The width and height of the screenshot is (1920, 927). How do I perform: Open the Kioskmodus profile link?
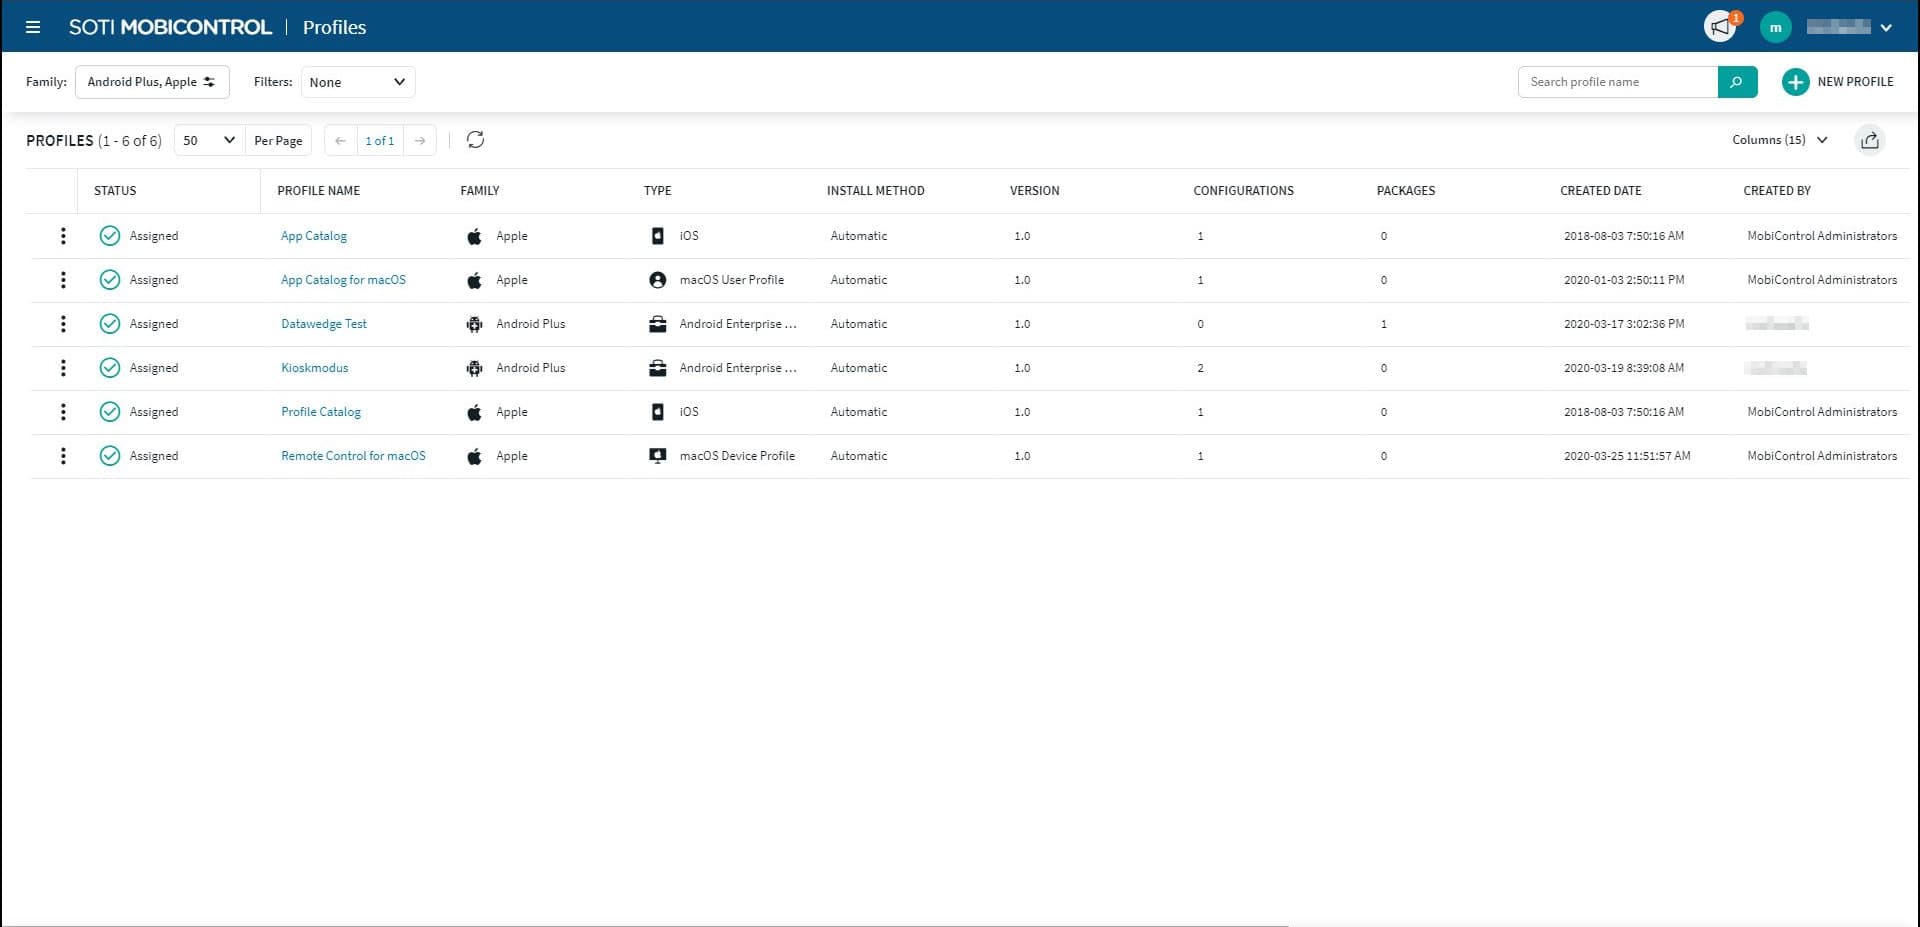click(x=314, y=367)
